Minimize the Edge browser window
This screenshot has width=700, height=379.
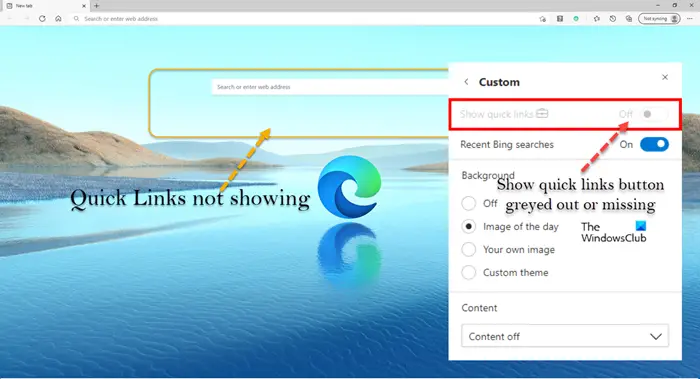(x=658, y=5)
